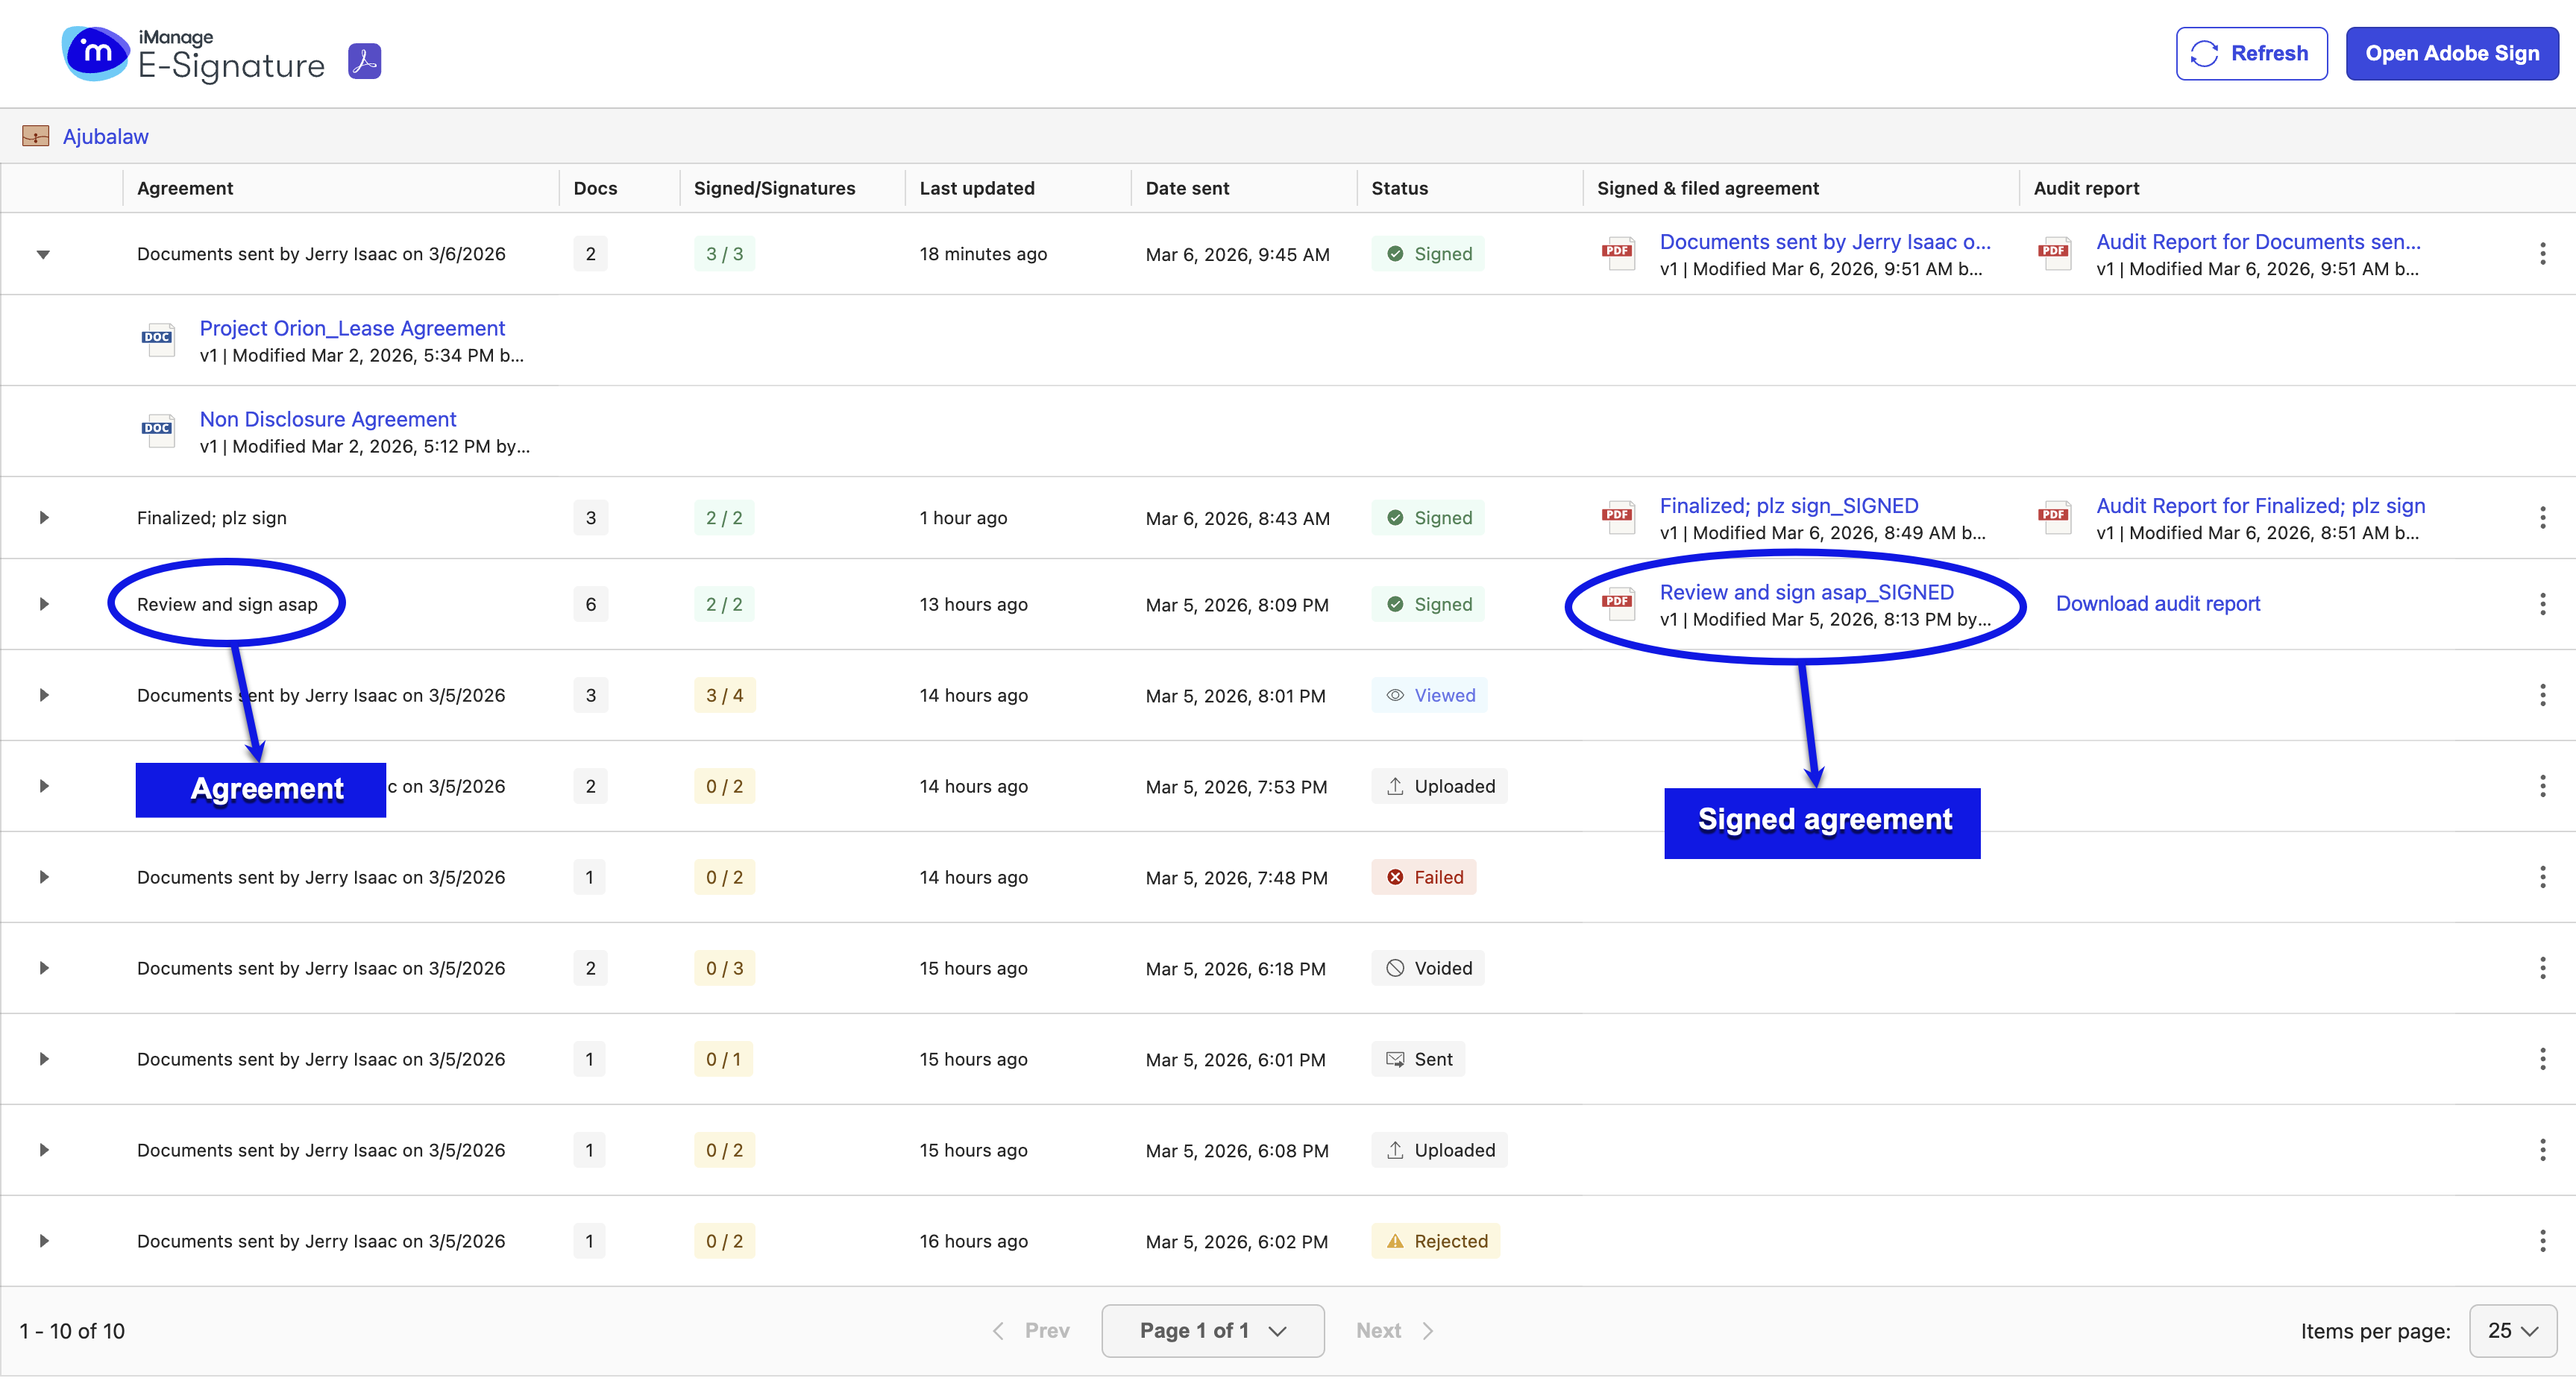This screenshot has height=1384, width=2576.
Task: Click the Last updated column header
Action: click(x=977, y=188)
